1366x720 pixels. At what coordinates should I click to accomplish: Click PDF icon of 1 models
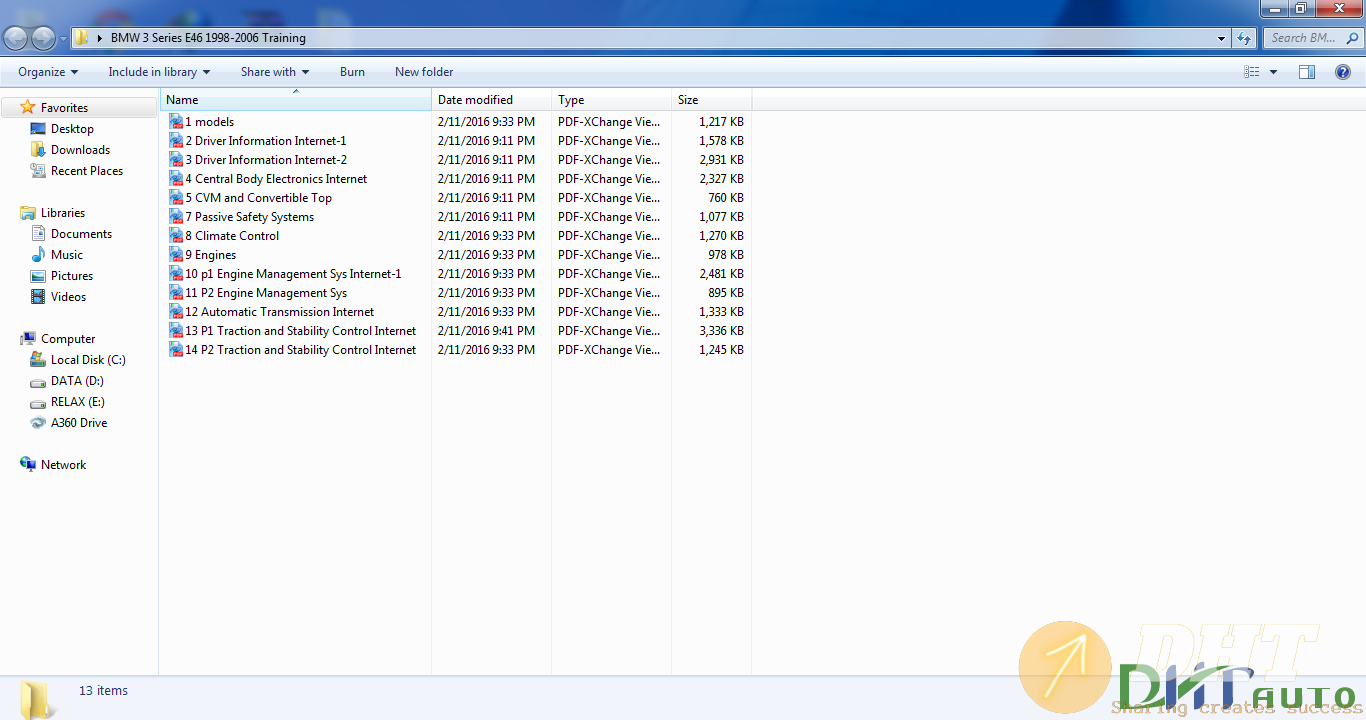(x=176, y=122)
